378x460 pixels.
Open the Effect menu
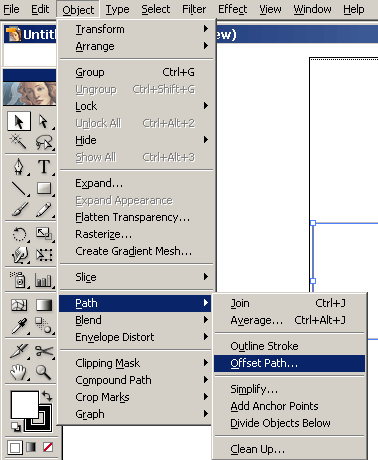pos(233,9)
